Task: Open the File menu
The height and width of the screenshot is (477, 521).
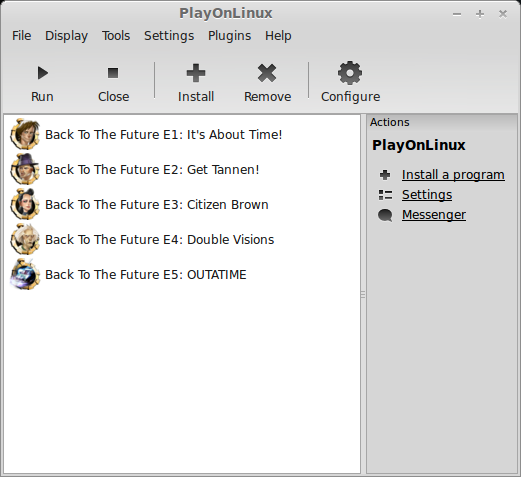Action: pyautogui.click(x=21, y=35)
